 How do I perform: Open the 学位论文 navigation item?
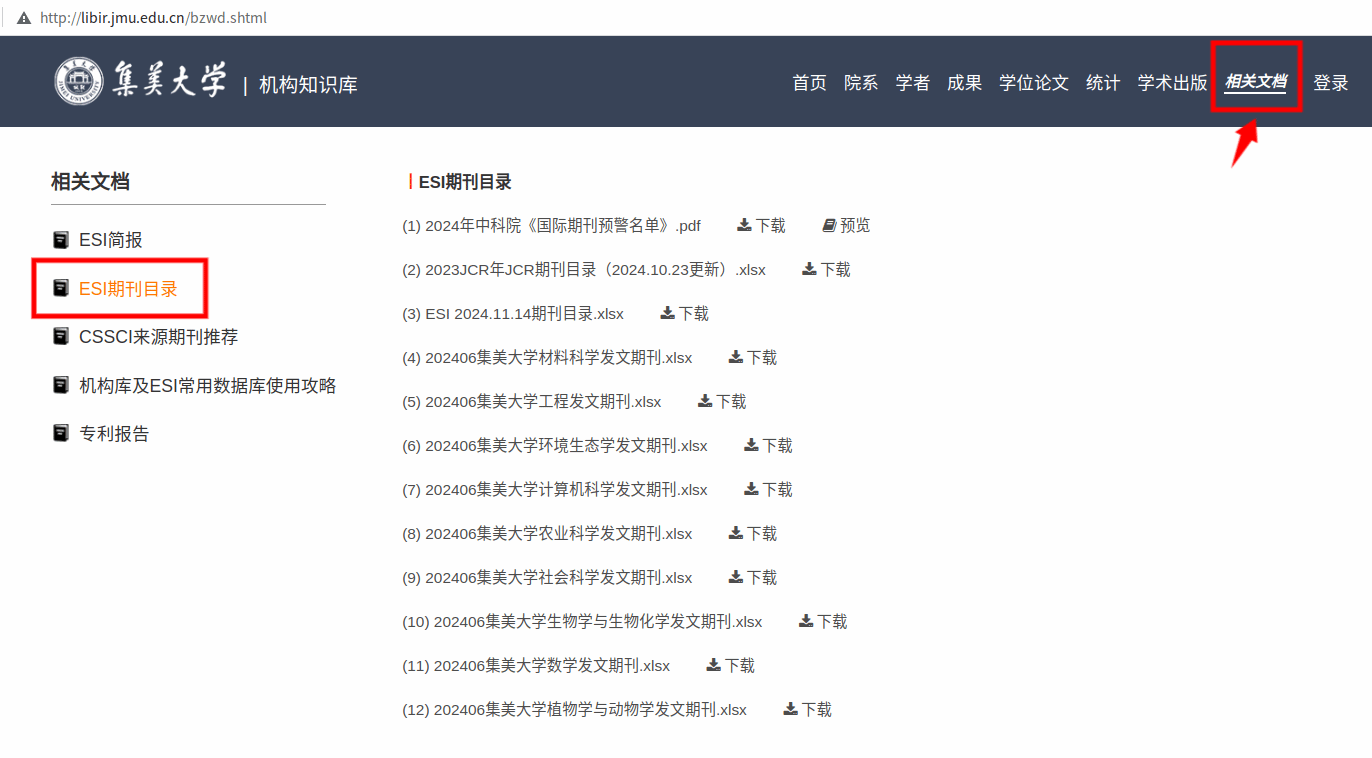(x=1034, y=83)
